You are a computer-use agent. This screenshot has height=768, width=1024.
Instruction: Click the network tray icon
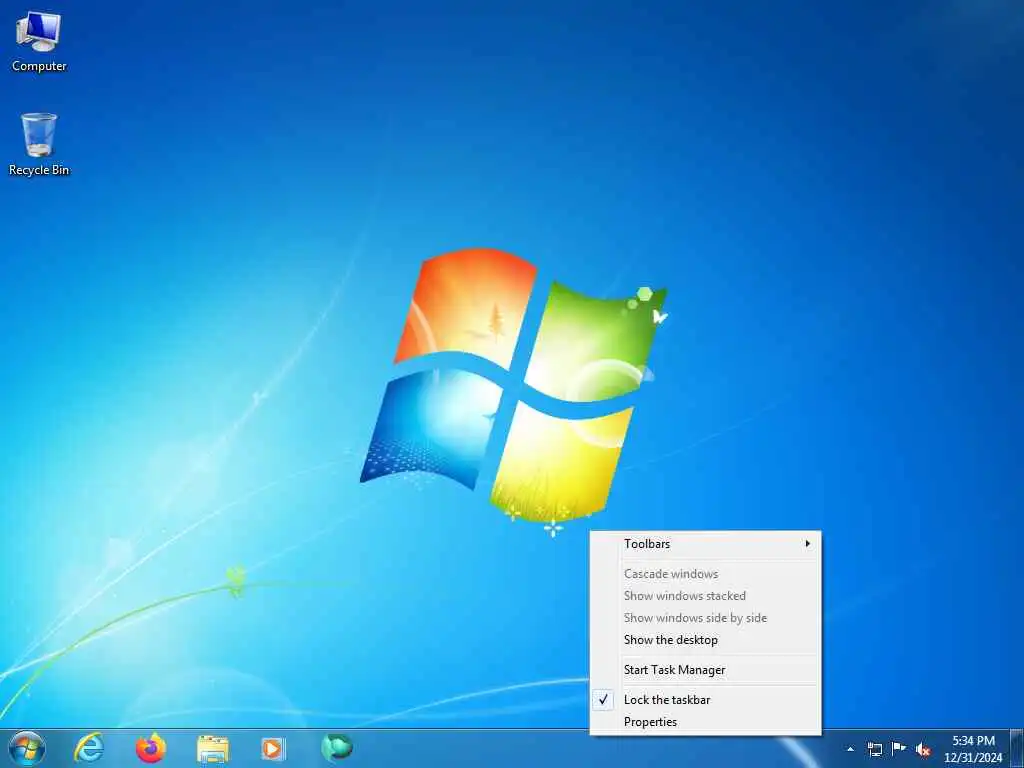pyautogui.click(x=874, y=749)
